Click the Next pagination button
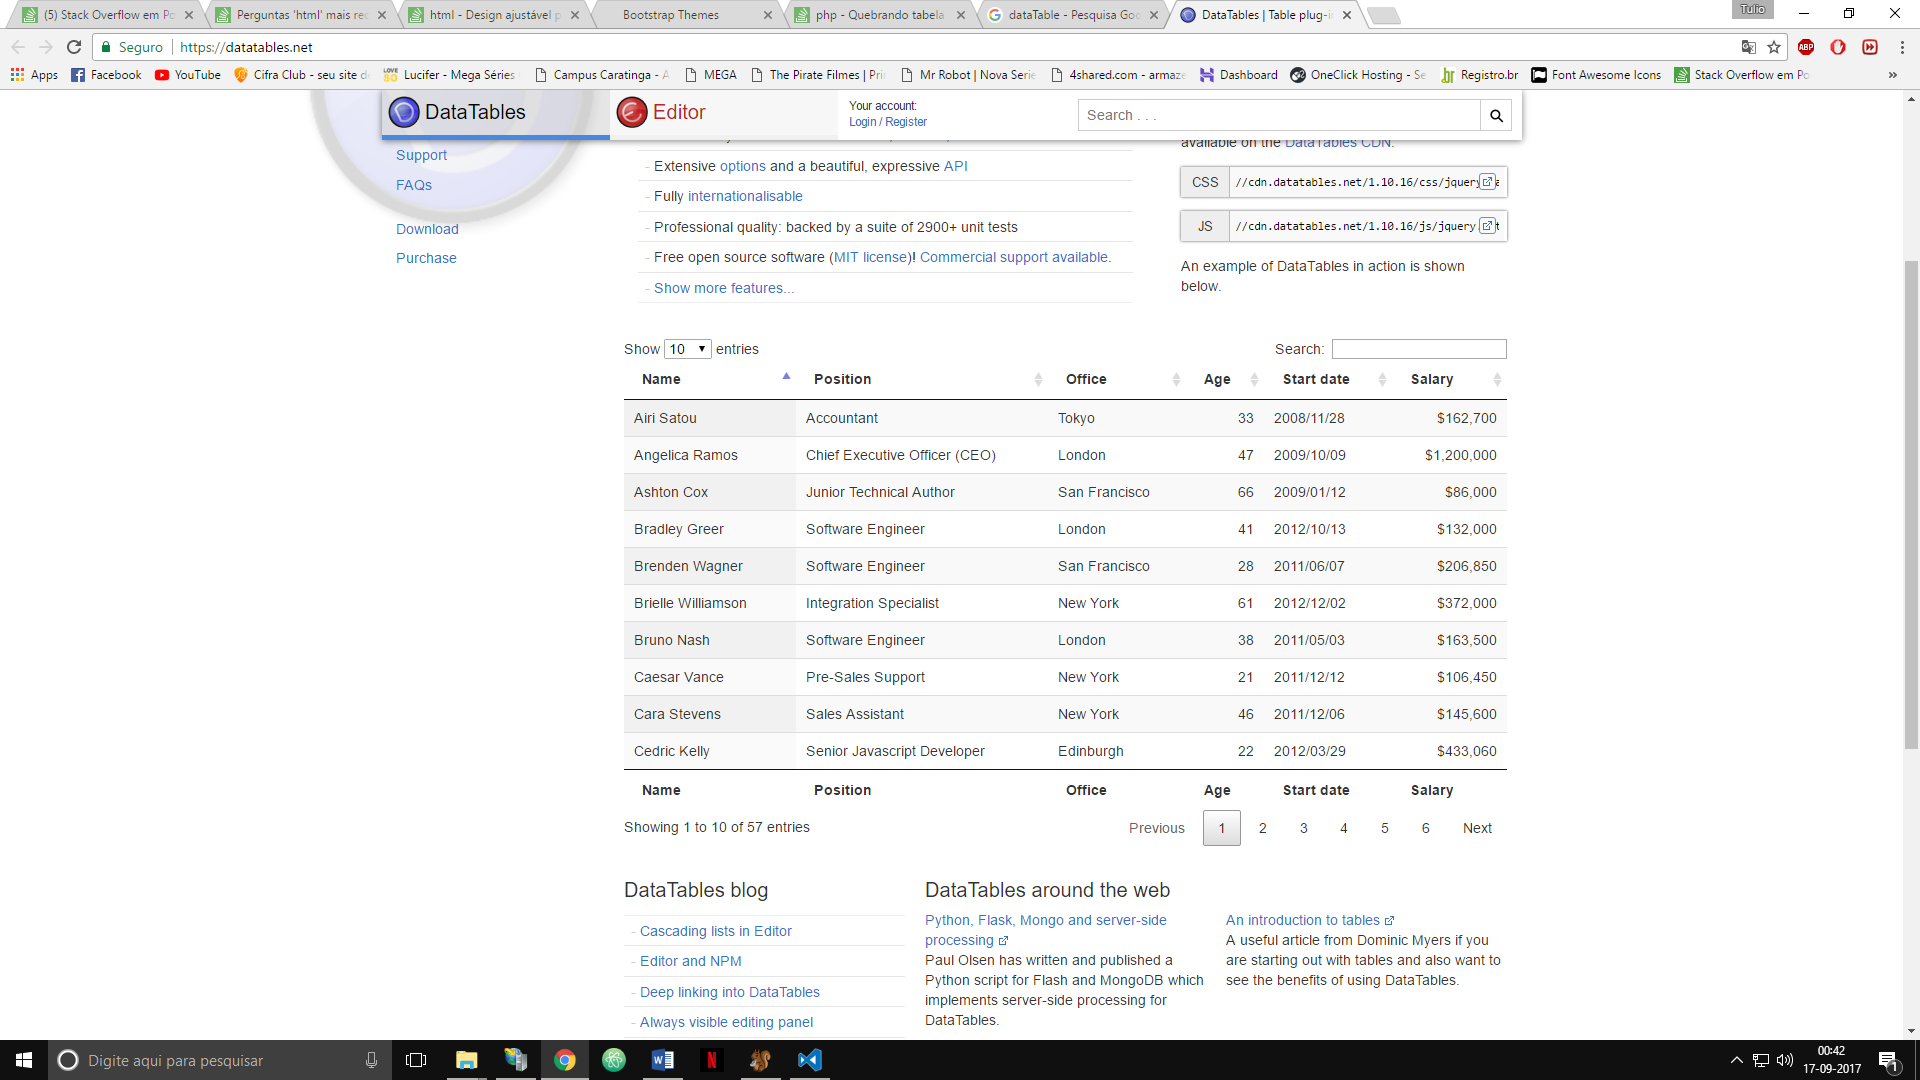Screen dimensions: 1920x1080 (x=1477, y=828)
